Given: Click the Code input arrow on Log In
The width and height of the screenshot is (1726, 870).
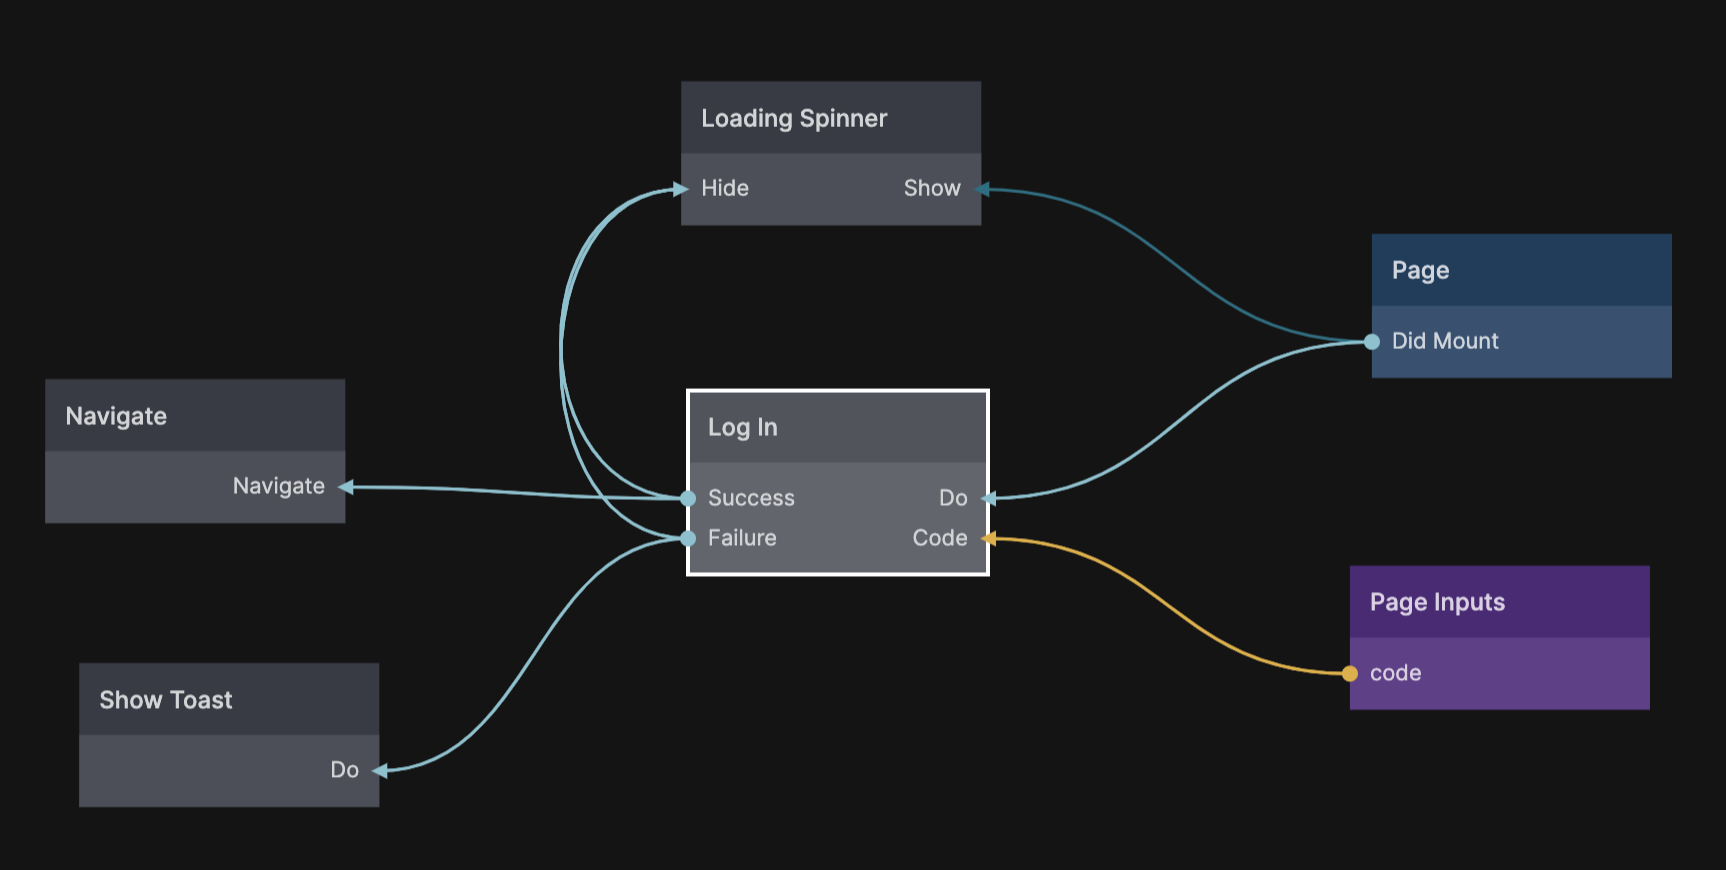Looking at the screenshot, I should 988,539.
